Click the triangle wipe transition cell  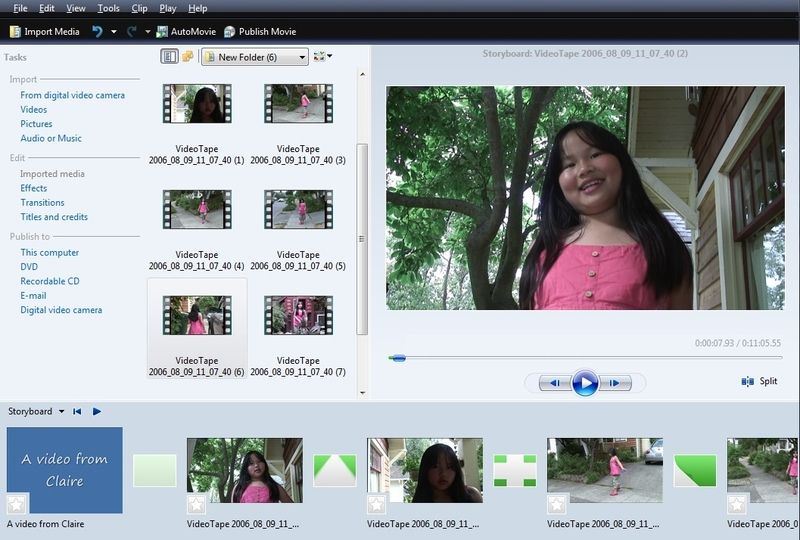click(x=335, y=471)
